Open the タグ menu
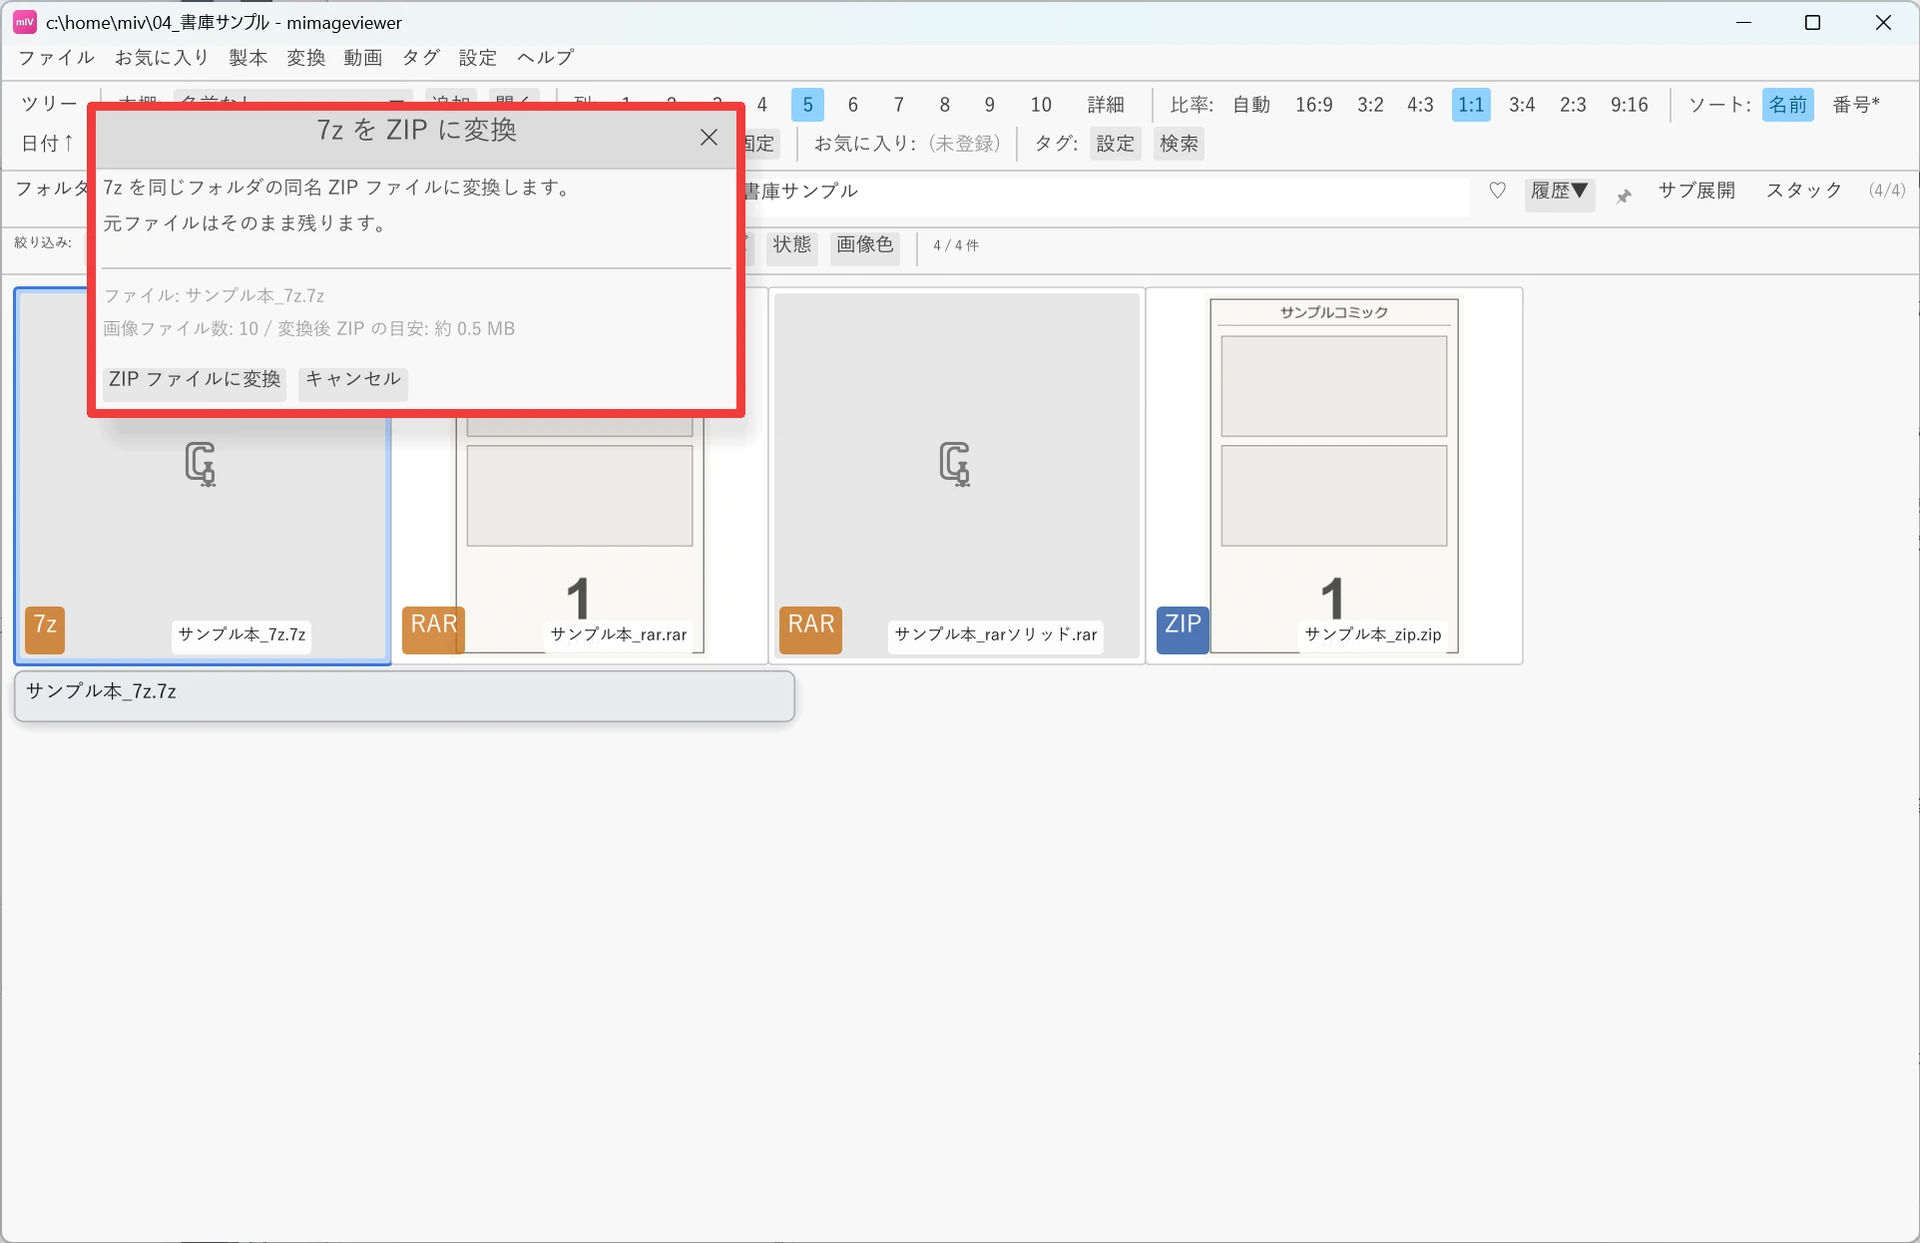Screen dimensions: 1920x1243 tap(421, 57)
